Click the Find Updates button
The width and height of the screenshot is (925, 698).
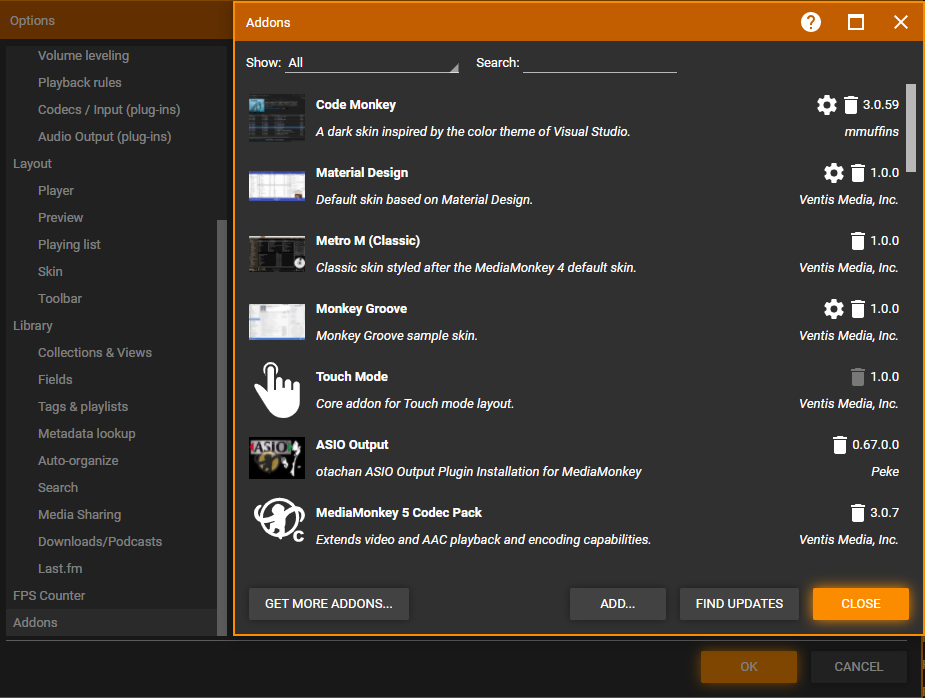[x=739, y=604]
